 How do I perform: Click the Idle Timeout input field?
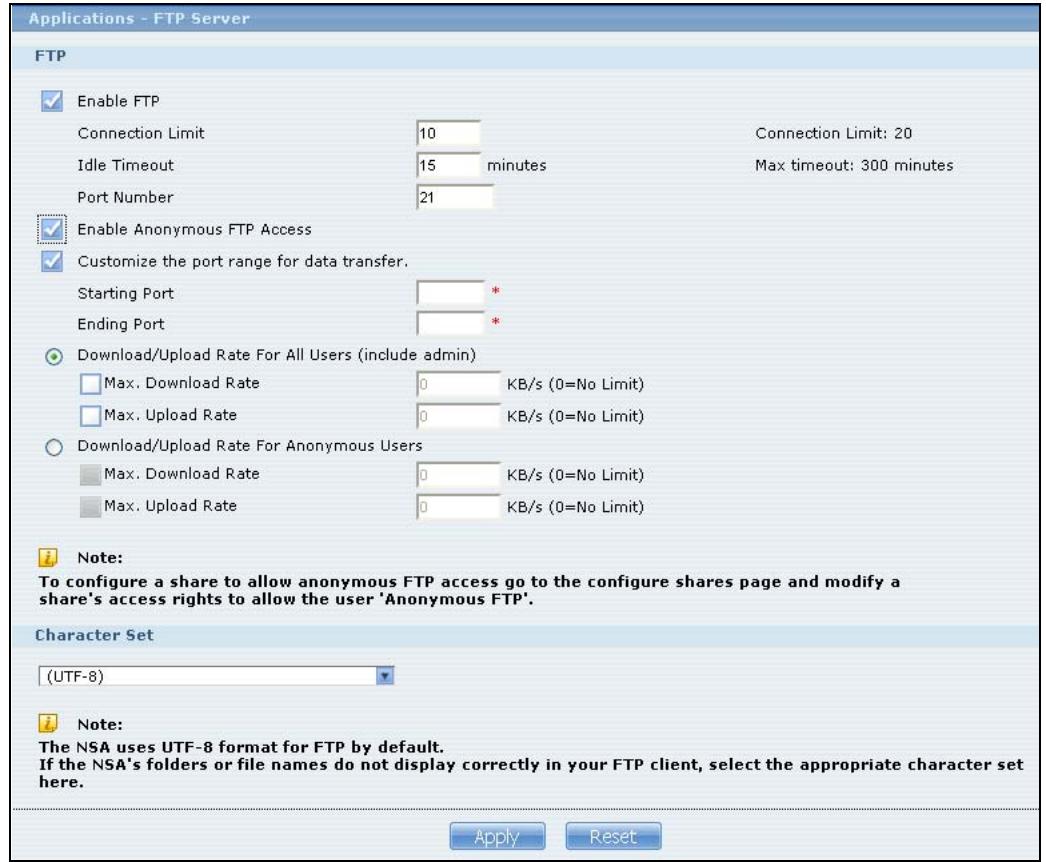click(448, 165)
